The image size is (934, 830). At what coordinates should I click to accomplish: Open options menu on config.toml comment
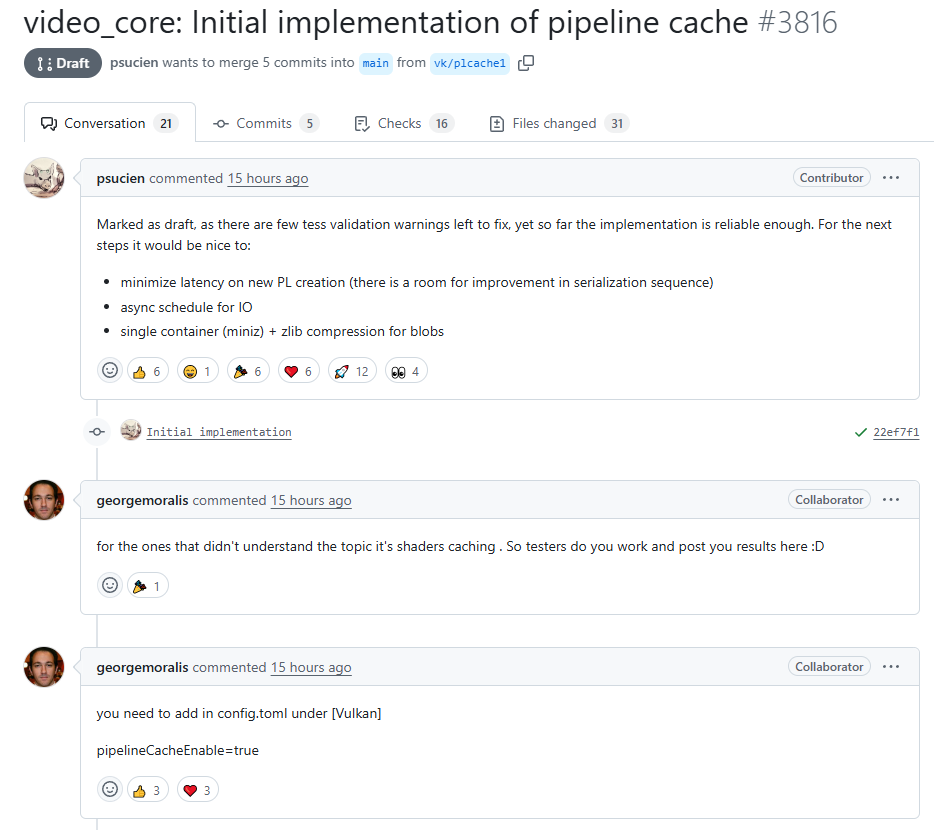891,666
